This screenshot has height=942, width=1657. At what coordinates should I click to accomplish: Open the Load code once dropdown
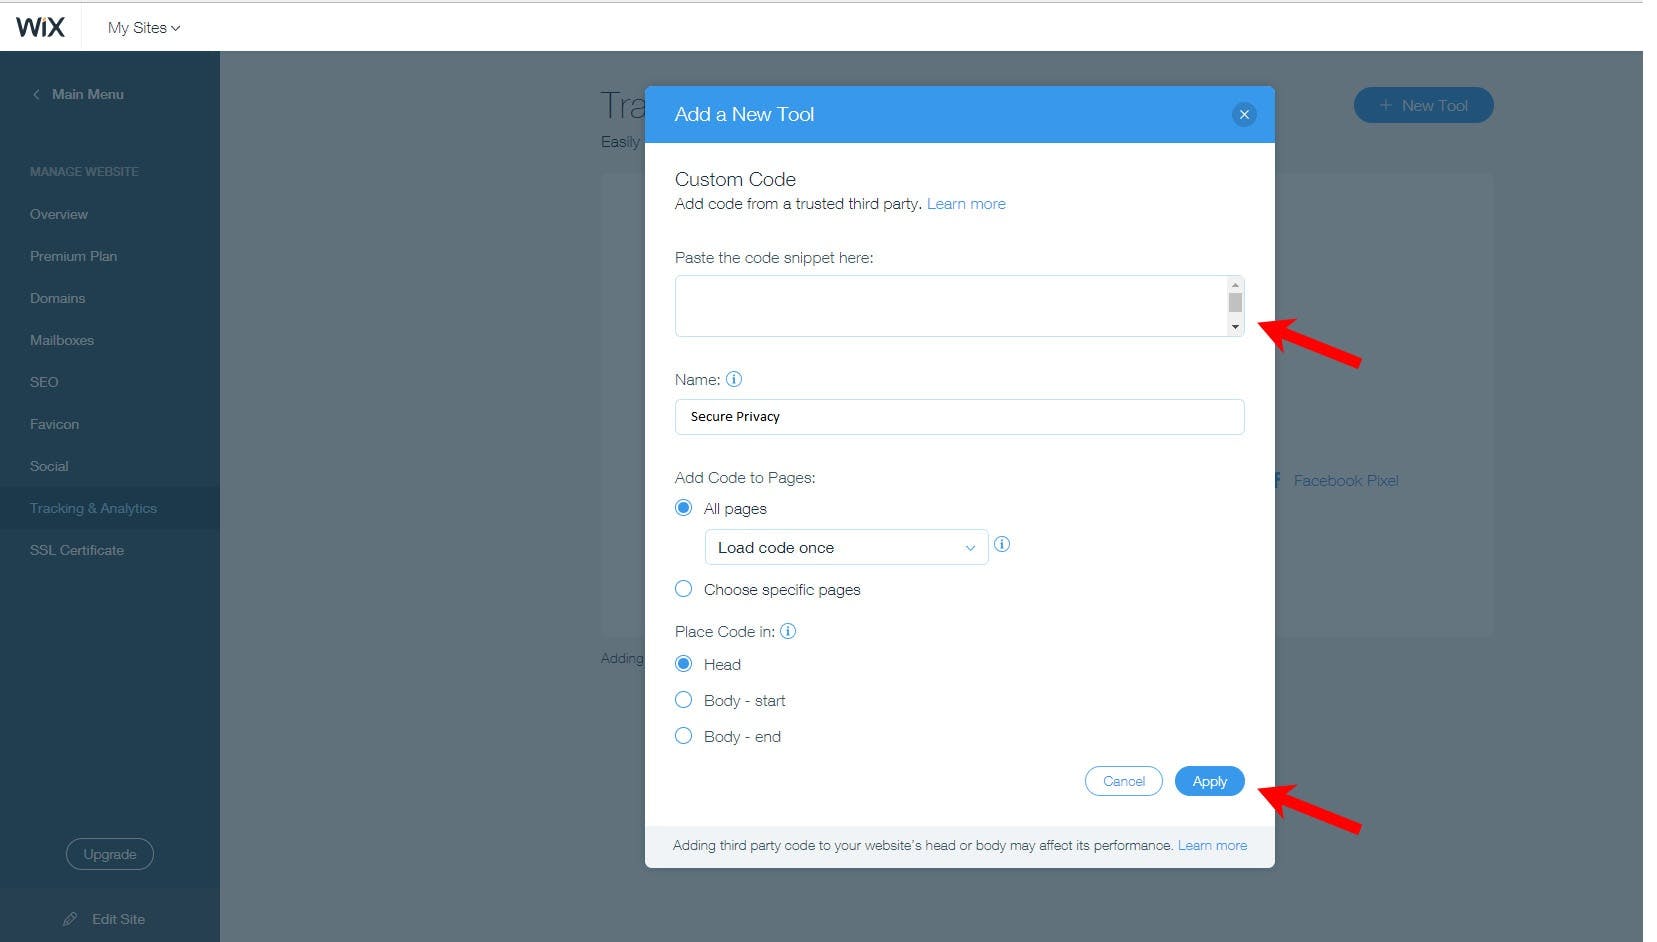click(846, 547)
